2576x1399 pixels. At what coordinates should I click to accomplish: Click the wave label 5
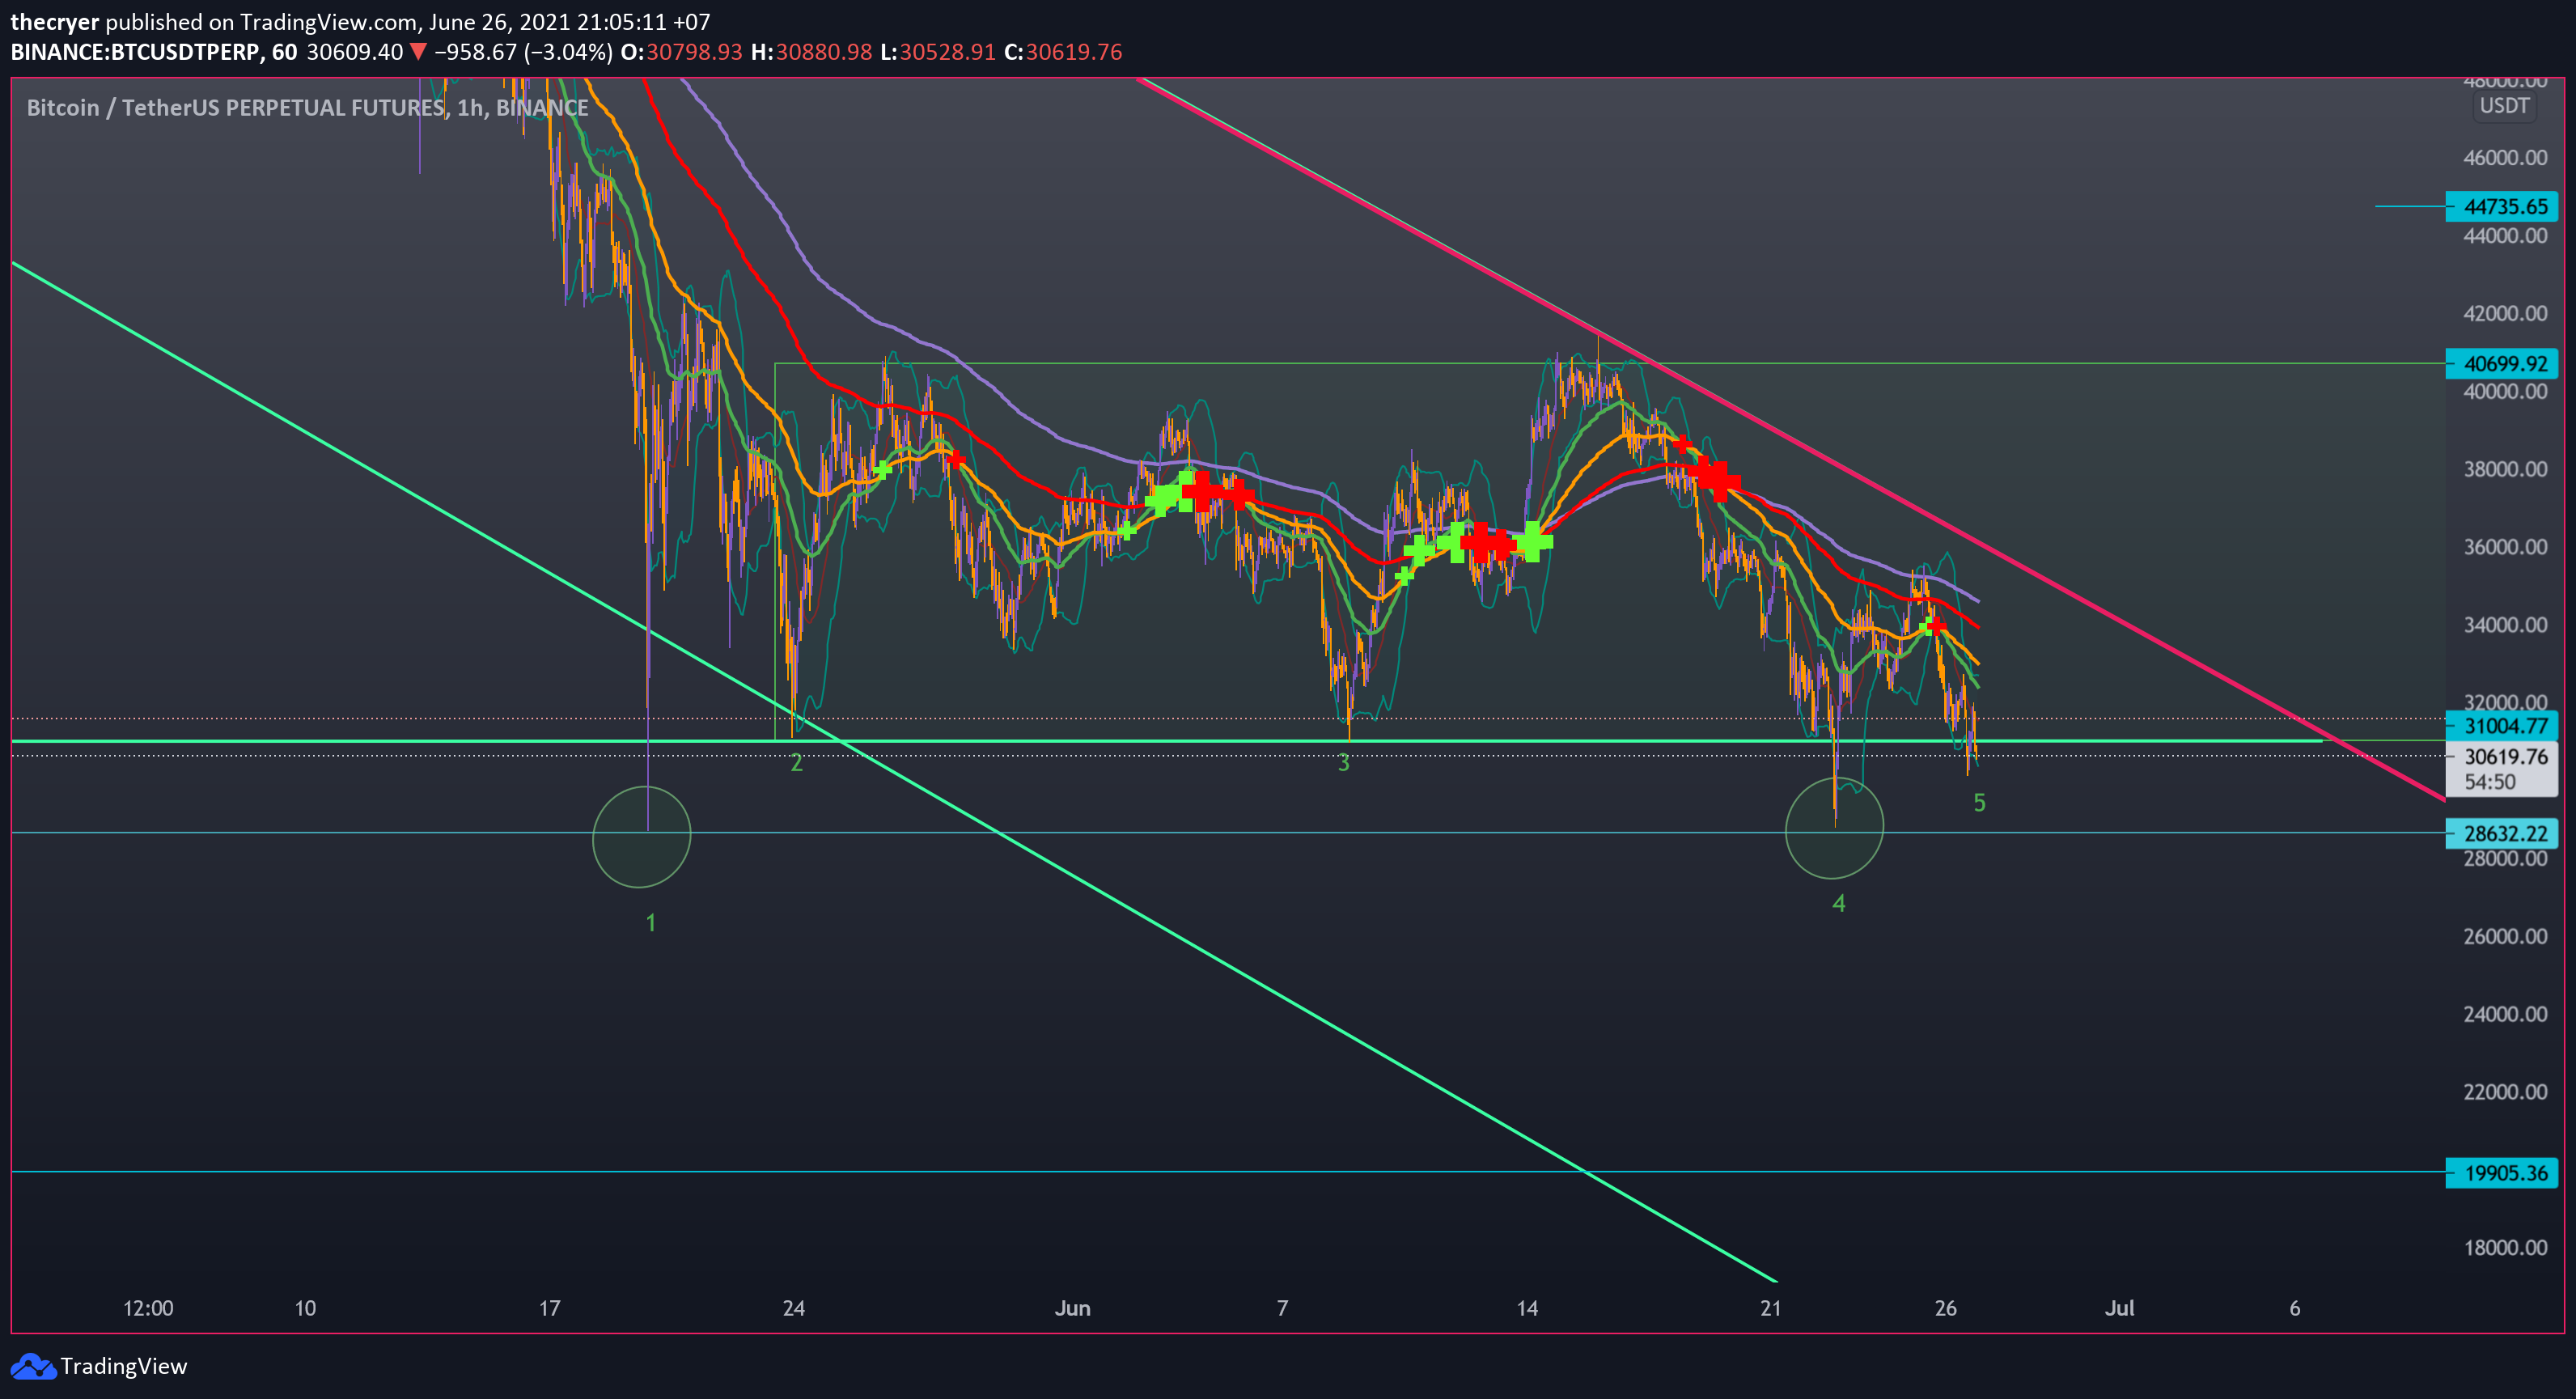pyautogui.click(x=1979, y=803)
